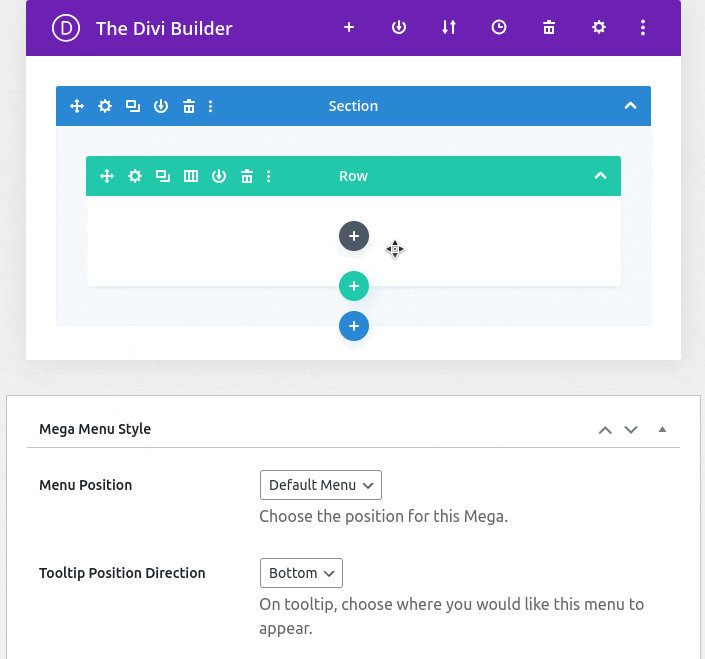Move Mega Menu Style panel down

(x=631, y=430)
